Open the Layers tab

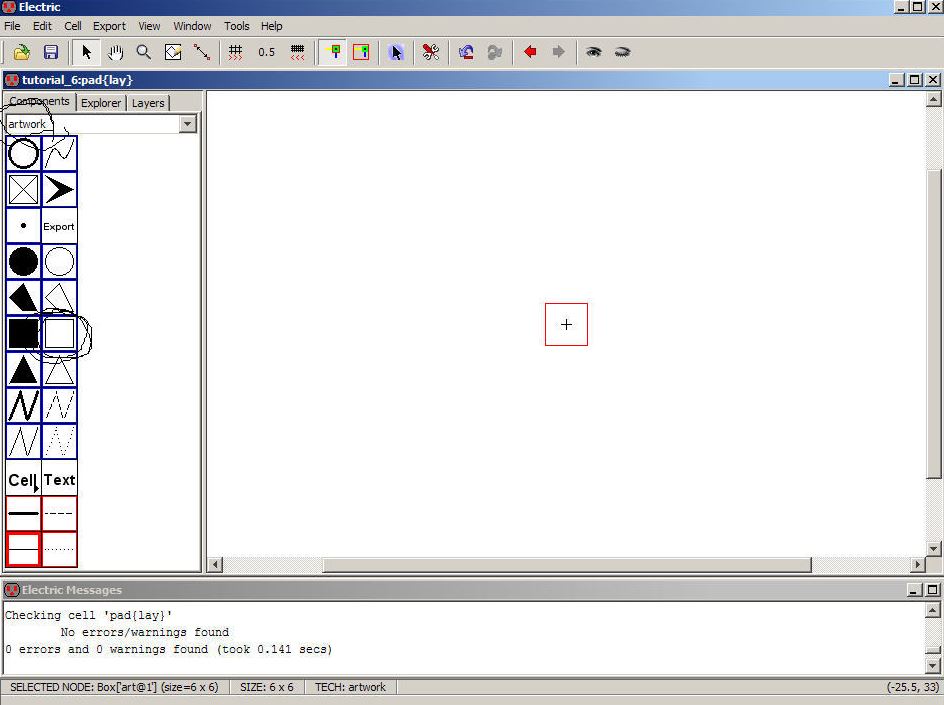click(148, 103)
